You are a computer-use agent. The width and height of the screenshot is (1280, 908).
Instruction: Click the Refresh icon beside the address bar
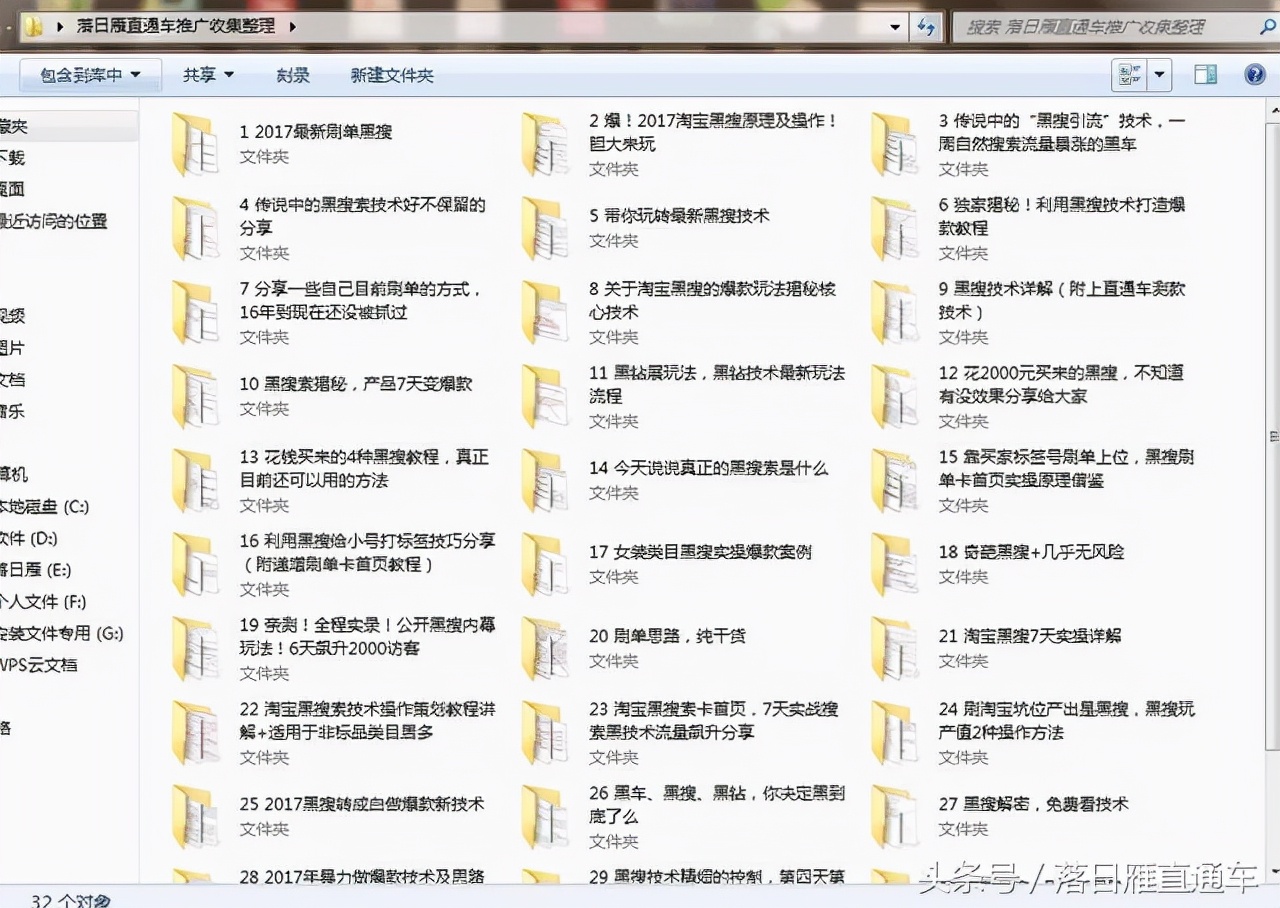click(927, 27)
